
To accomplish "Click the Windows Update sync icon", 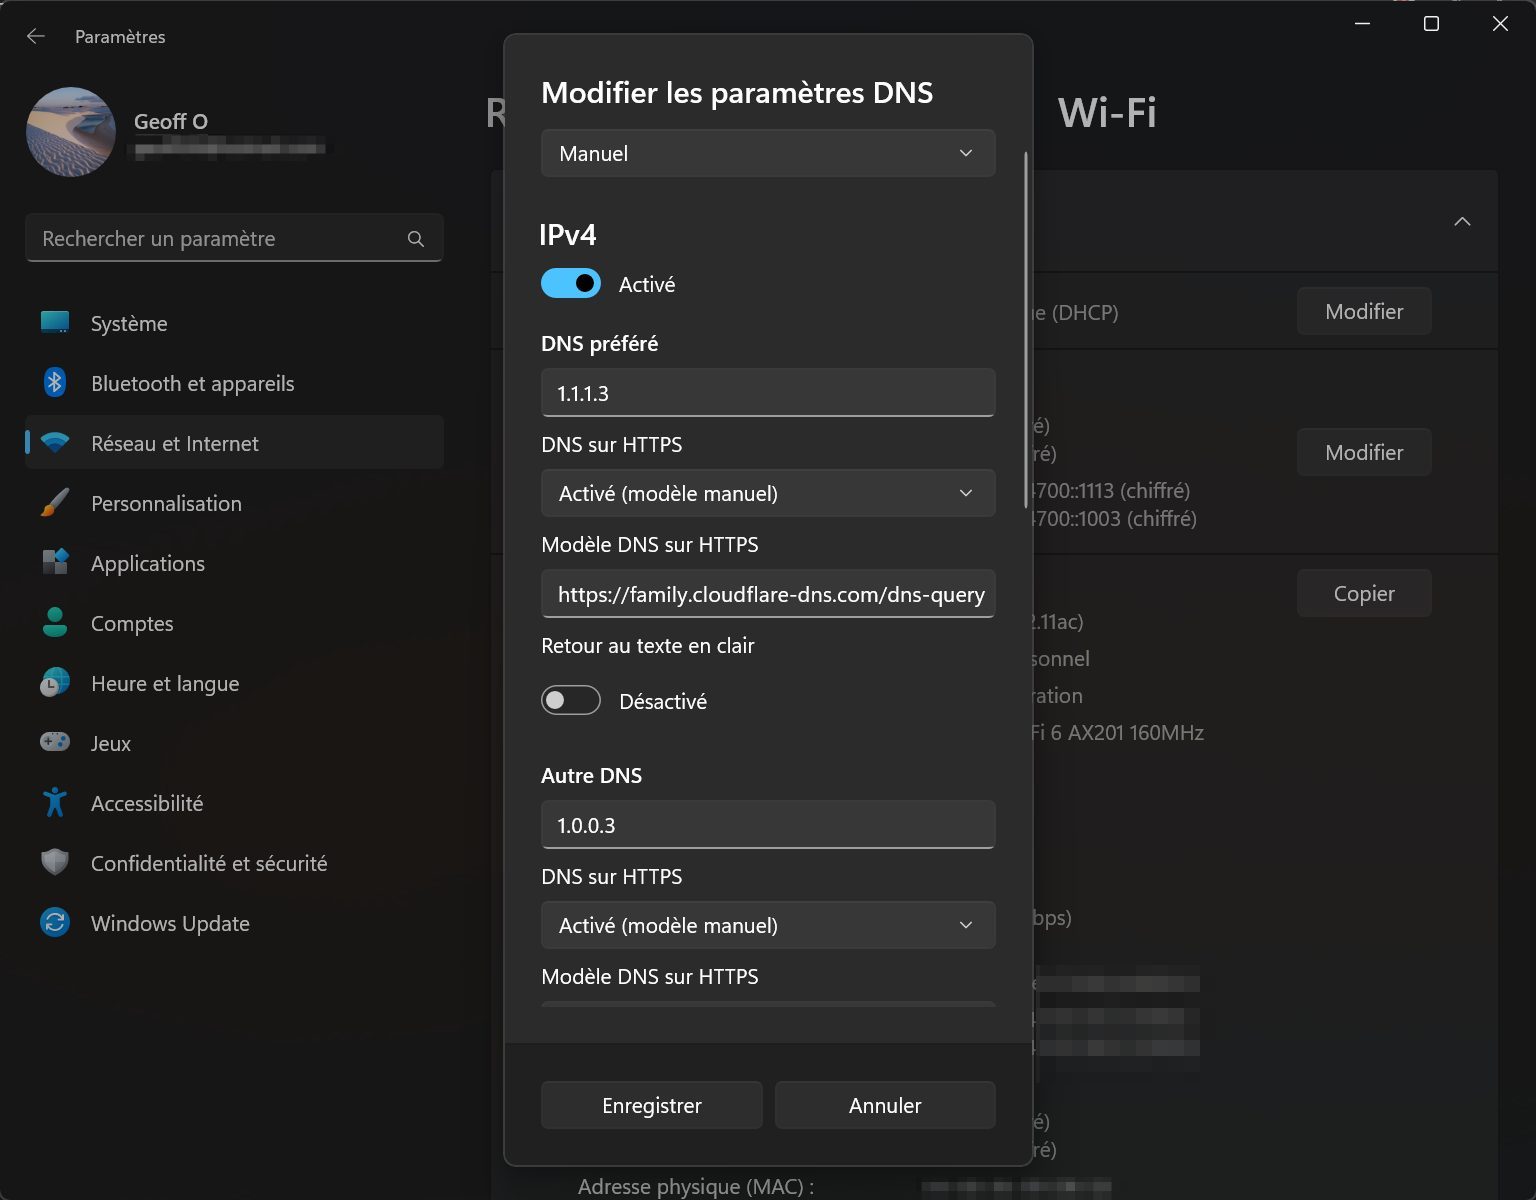I will (x=55, y=922).
